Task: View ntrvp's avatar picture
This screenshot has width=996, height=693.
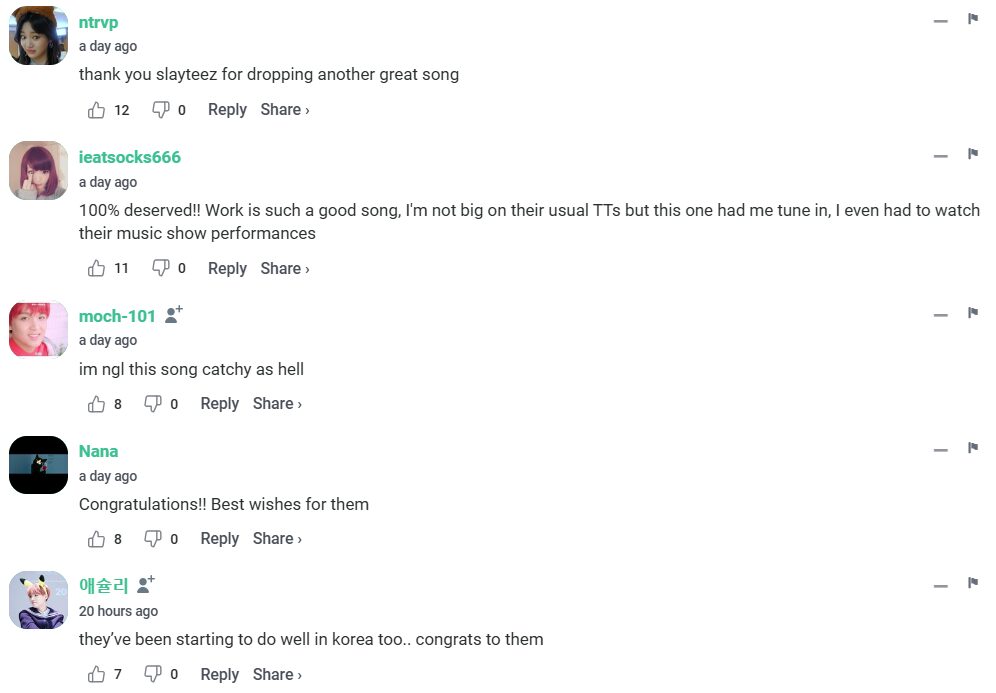Action: pyautogui.click(x=38, y=36)
